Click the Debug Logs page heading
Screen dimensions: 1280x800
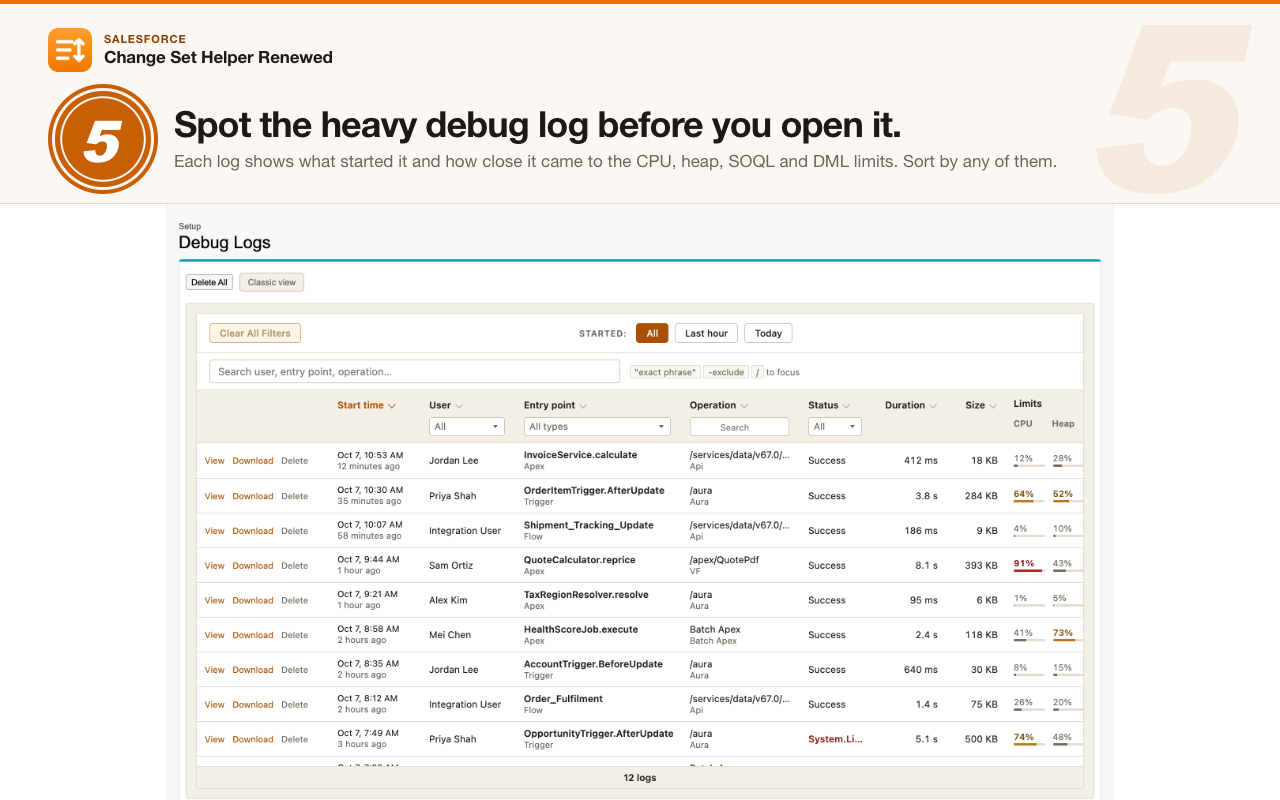click(x=224, y=243)
